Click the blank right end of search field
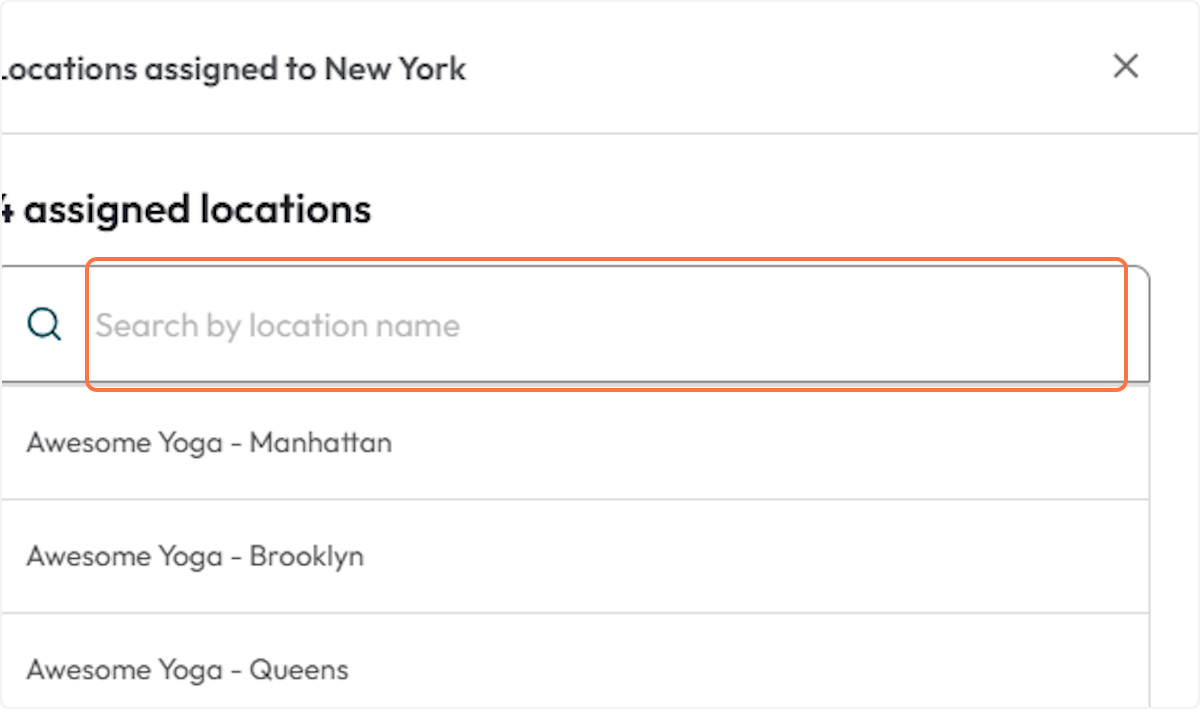 coord(1050,325)
